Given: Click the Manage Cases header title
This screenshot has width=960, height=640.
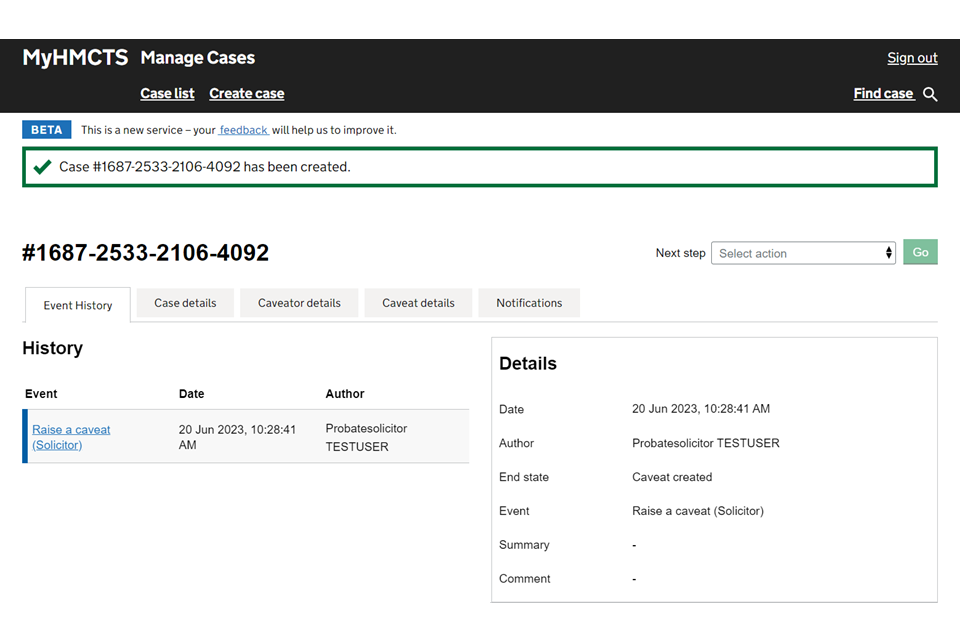Looking at the screenshot, I should (x=198, y=58).
